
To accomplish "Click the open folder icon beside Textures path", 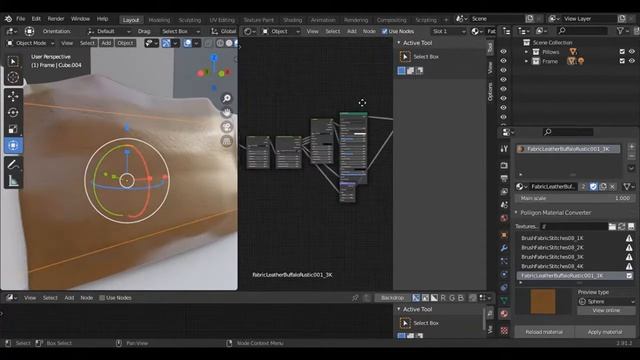I will [x=612, y=227].
